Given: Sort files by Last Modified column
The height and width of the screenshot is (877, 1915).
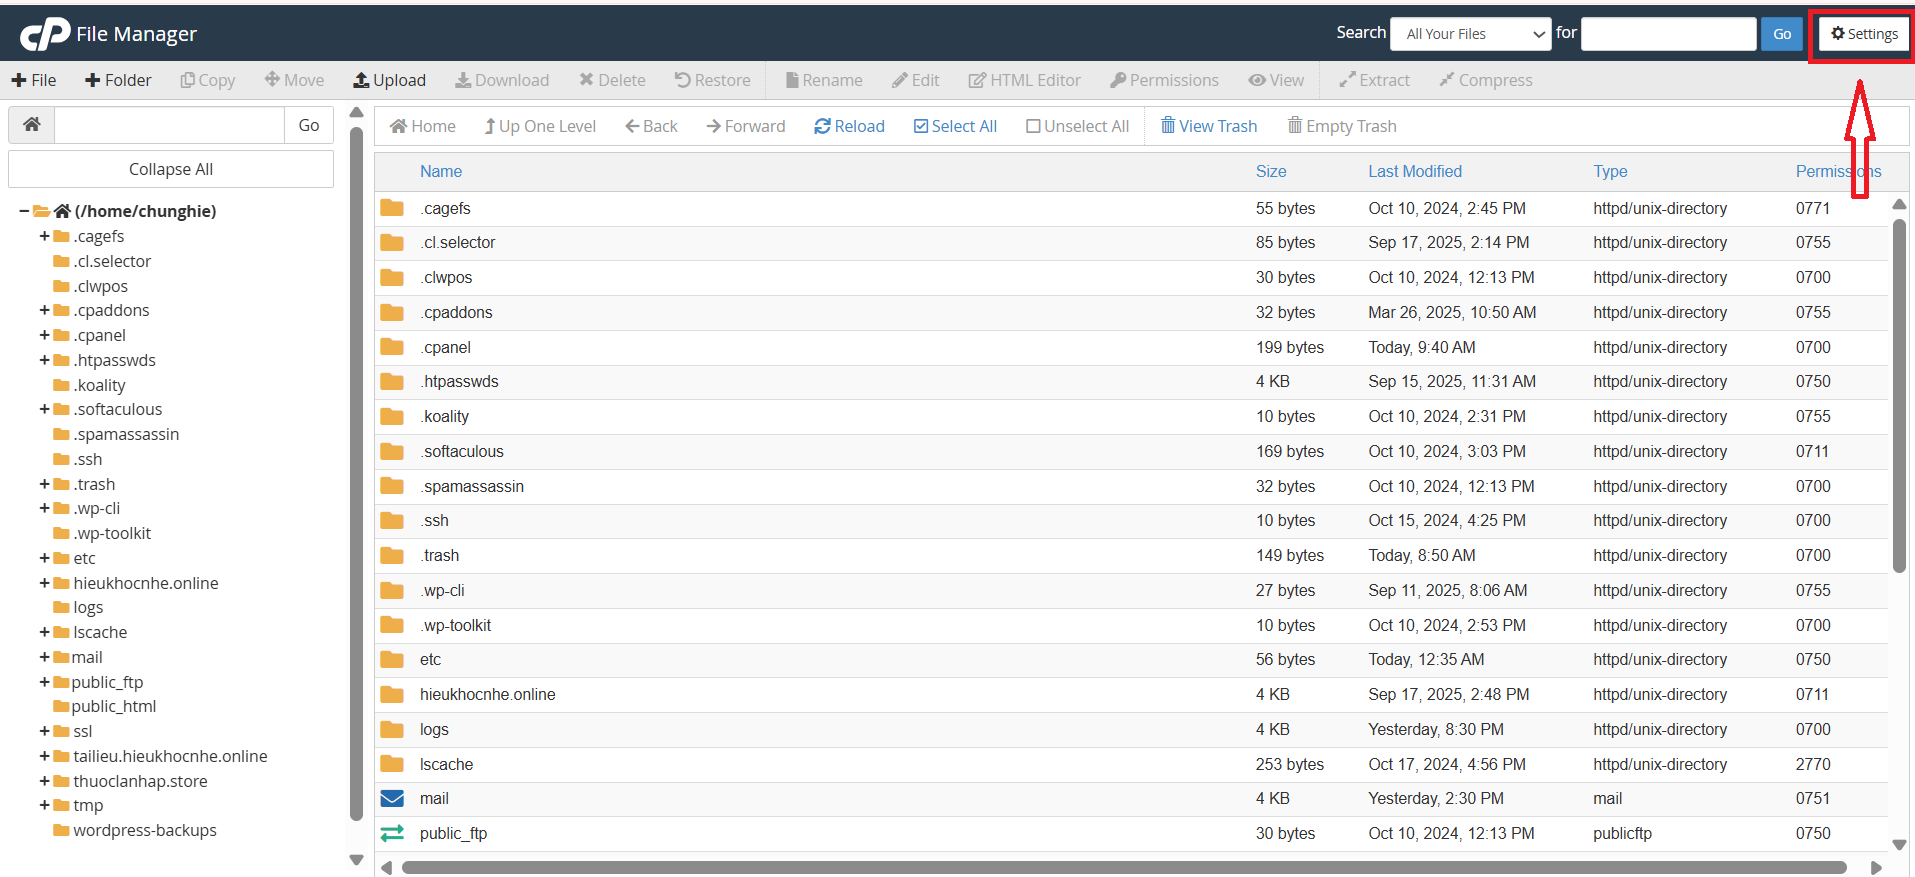Looking at the screenshot, I should point(1414,171).
